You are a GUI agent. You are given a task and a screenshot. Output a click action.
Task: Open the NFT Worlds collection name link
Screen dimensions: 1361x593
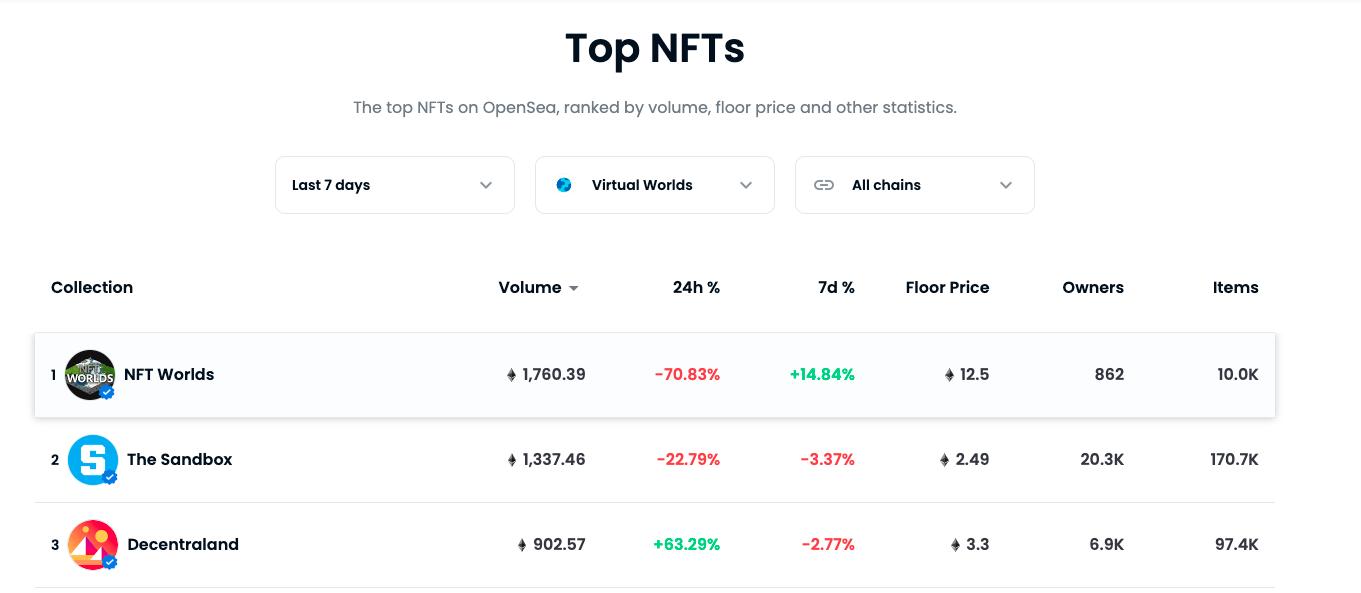coord(169,375)
